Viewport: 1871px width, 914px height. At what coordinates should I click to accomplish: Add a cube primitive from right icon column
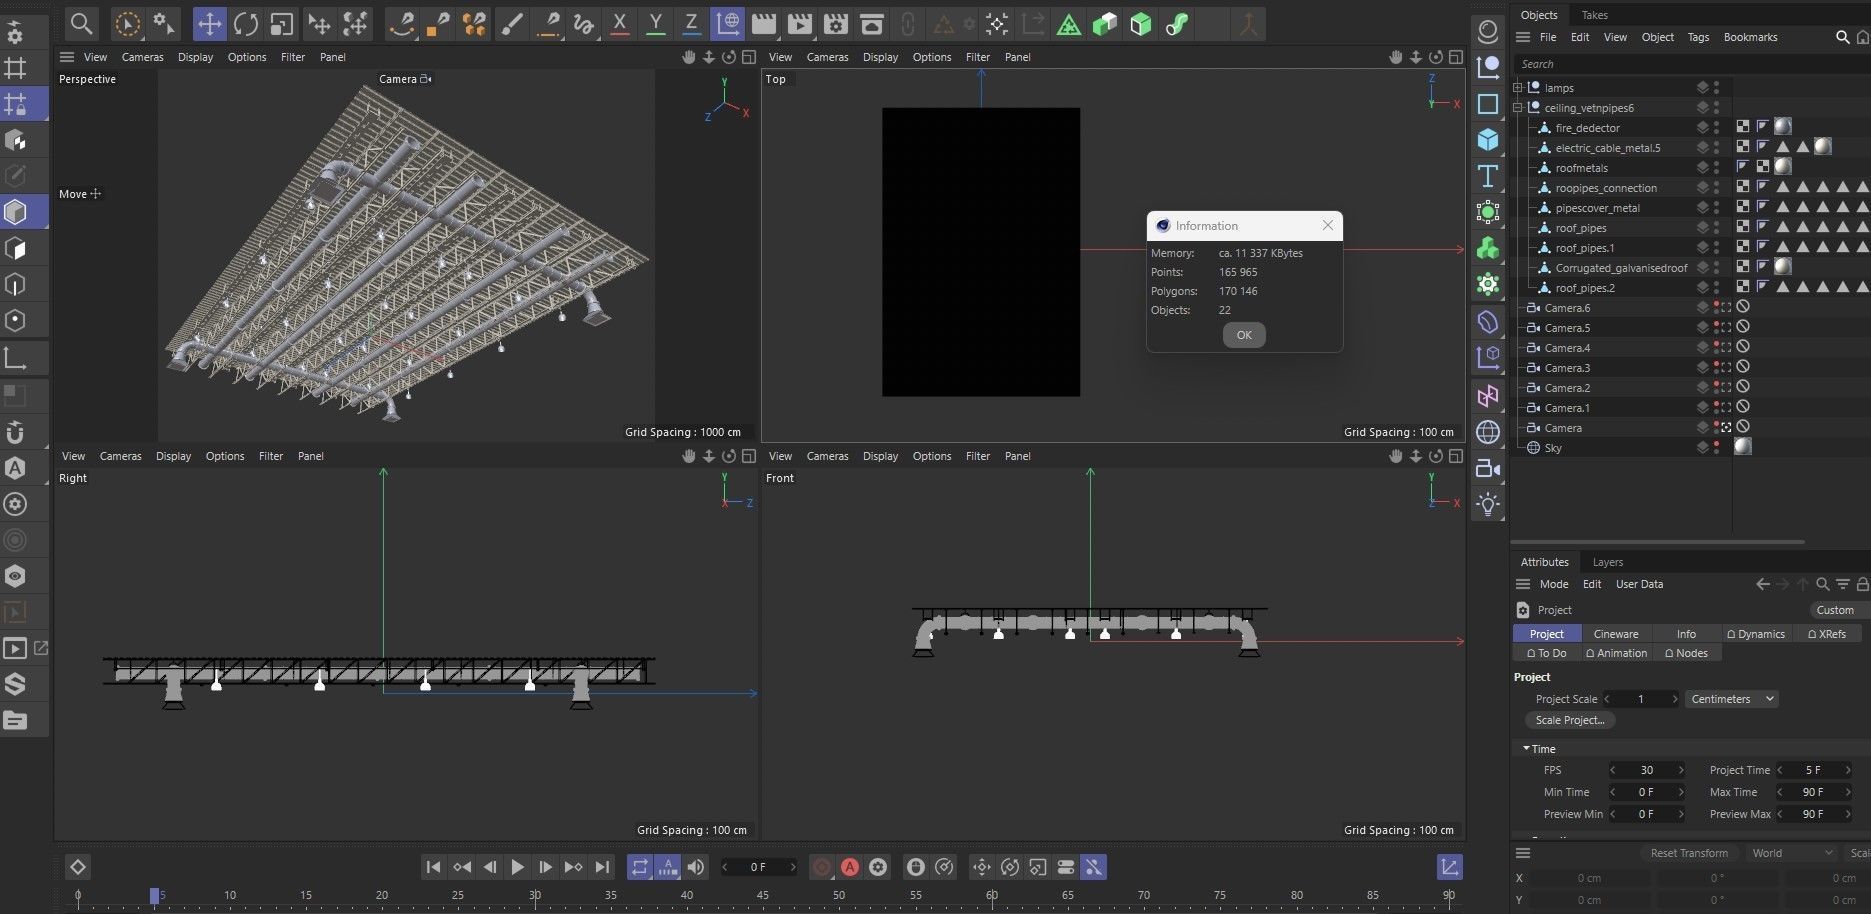(1488, 139)
